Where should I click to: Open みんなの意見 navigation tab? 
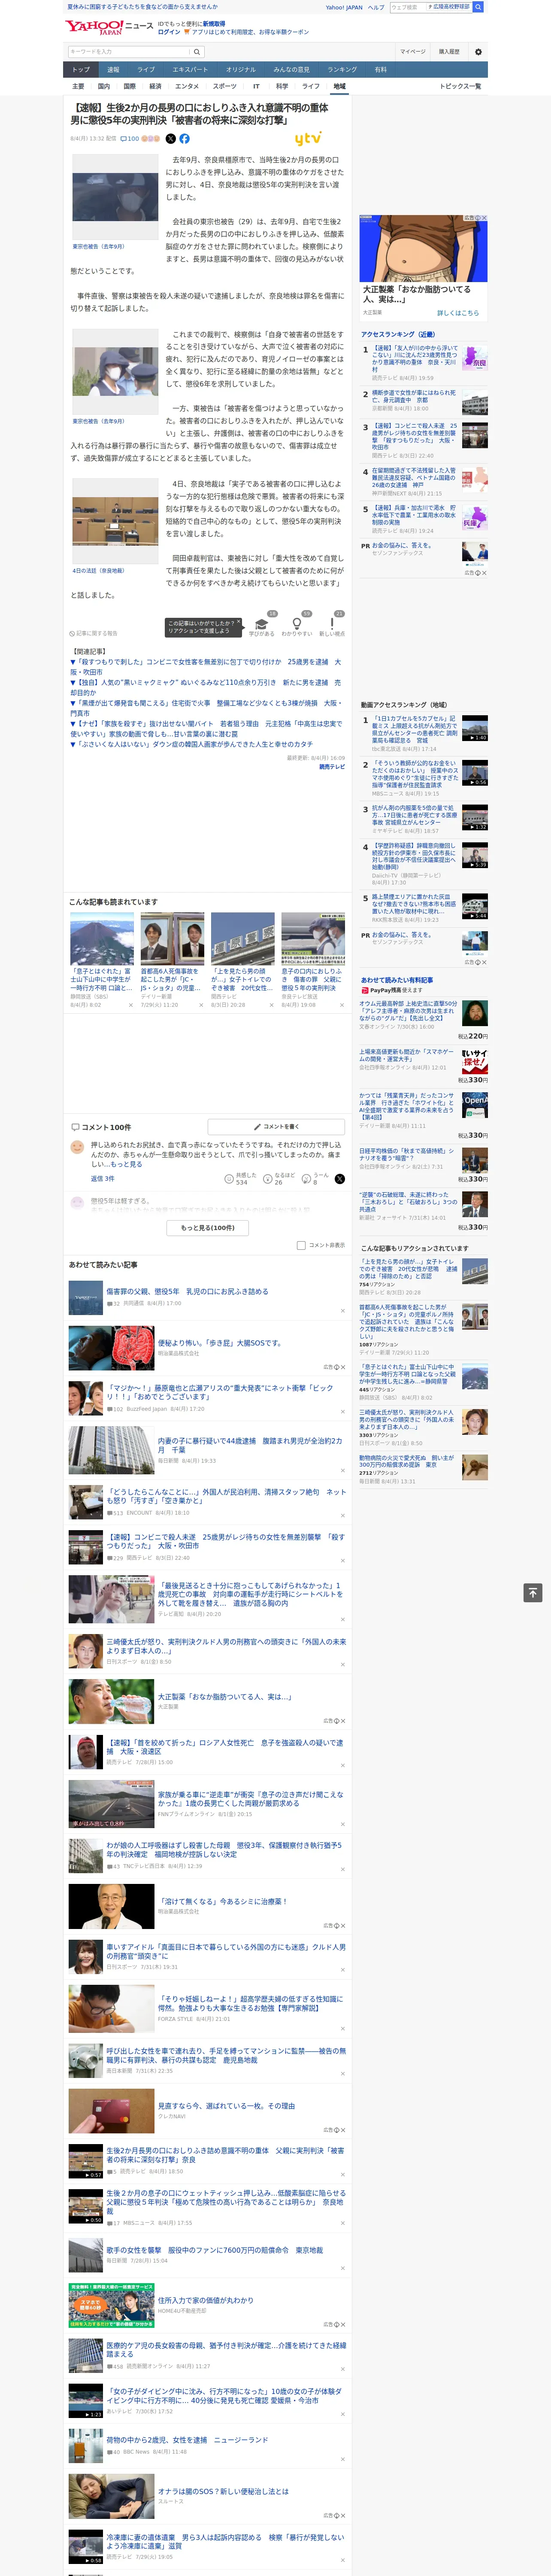tap(291, 69)
